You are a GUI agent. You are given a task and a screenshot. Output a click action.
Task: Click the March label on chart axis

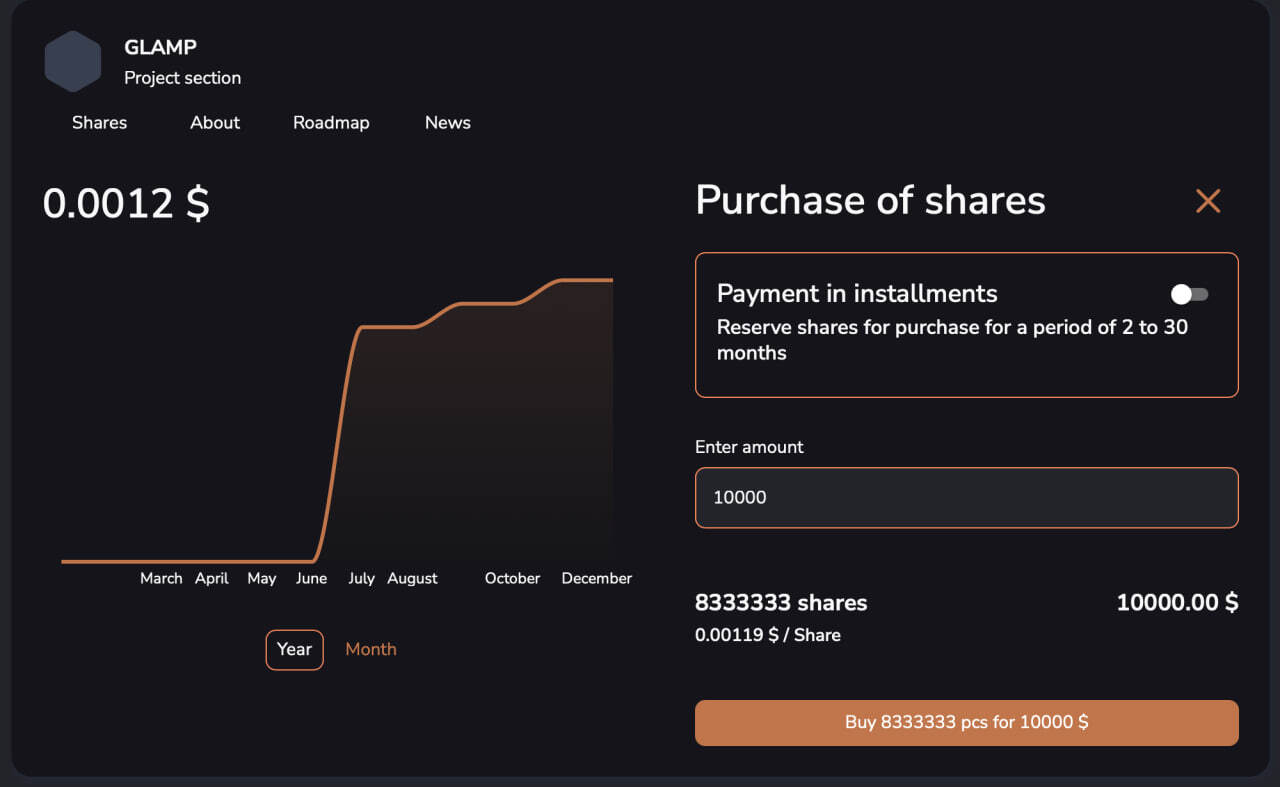(161, 578)
